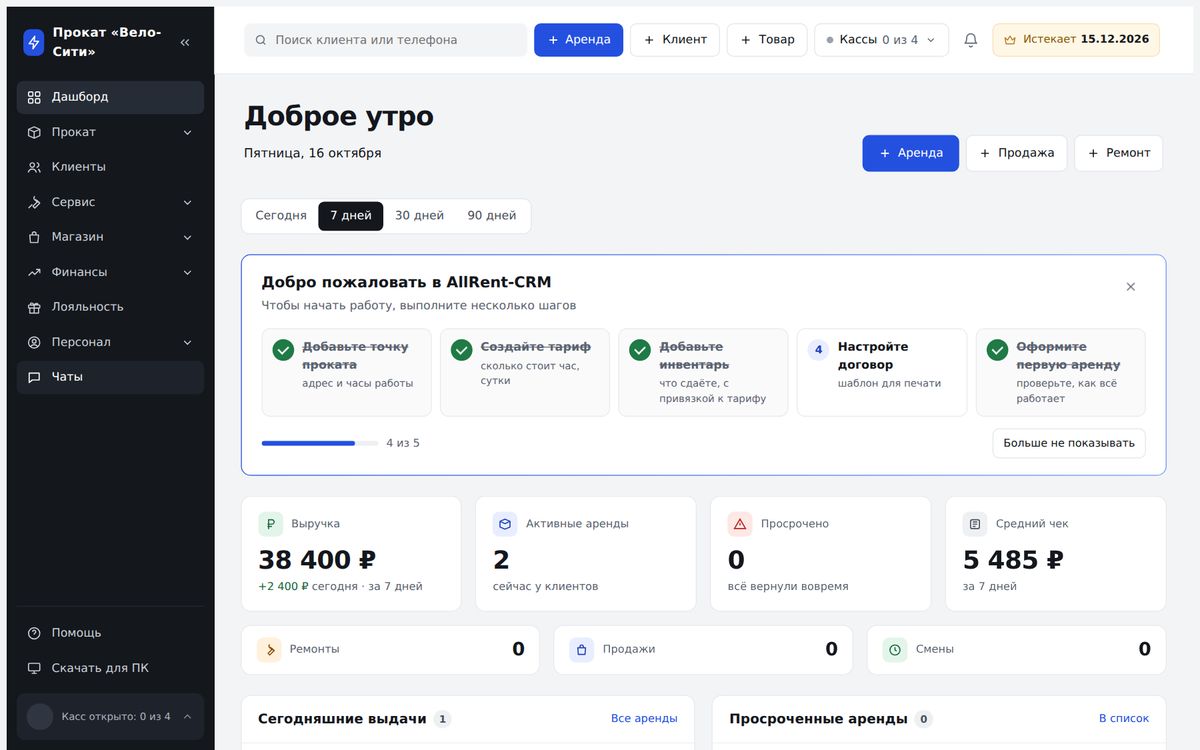Click top bar blue Аренда button
This screenshot has width=1200, height=750.
click(578, 40)
